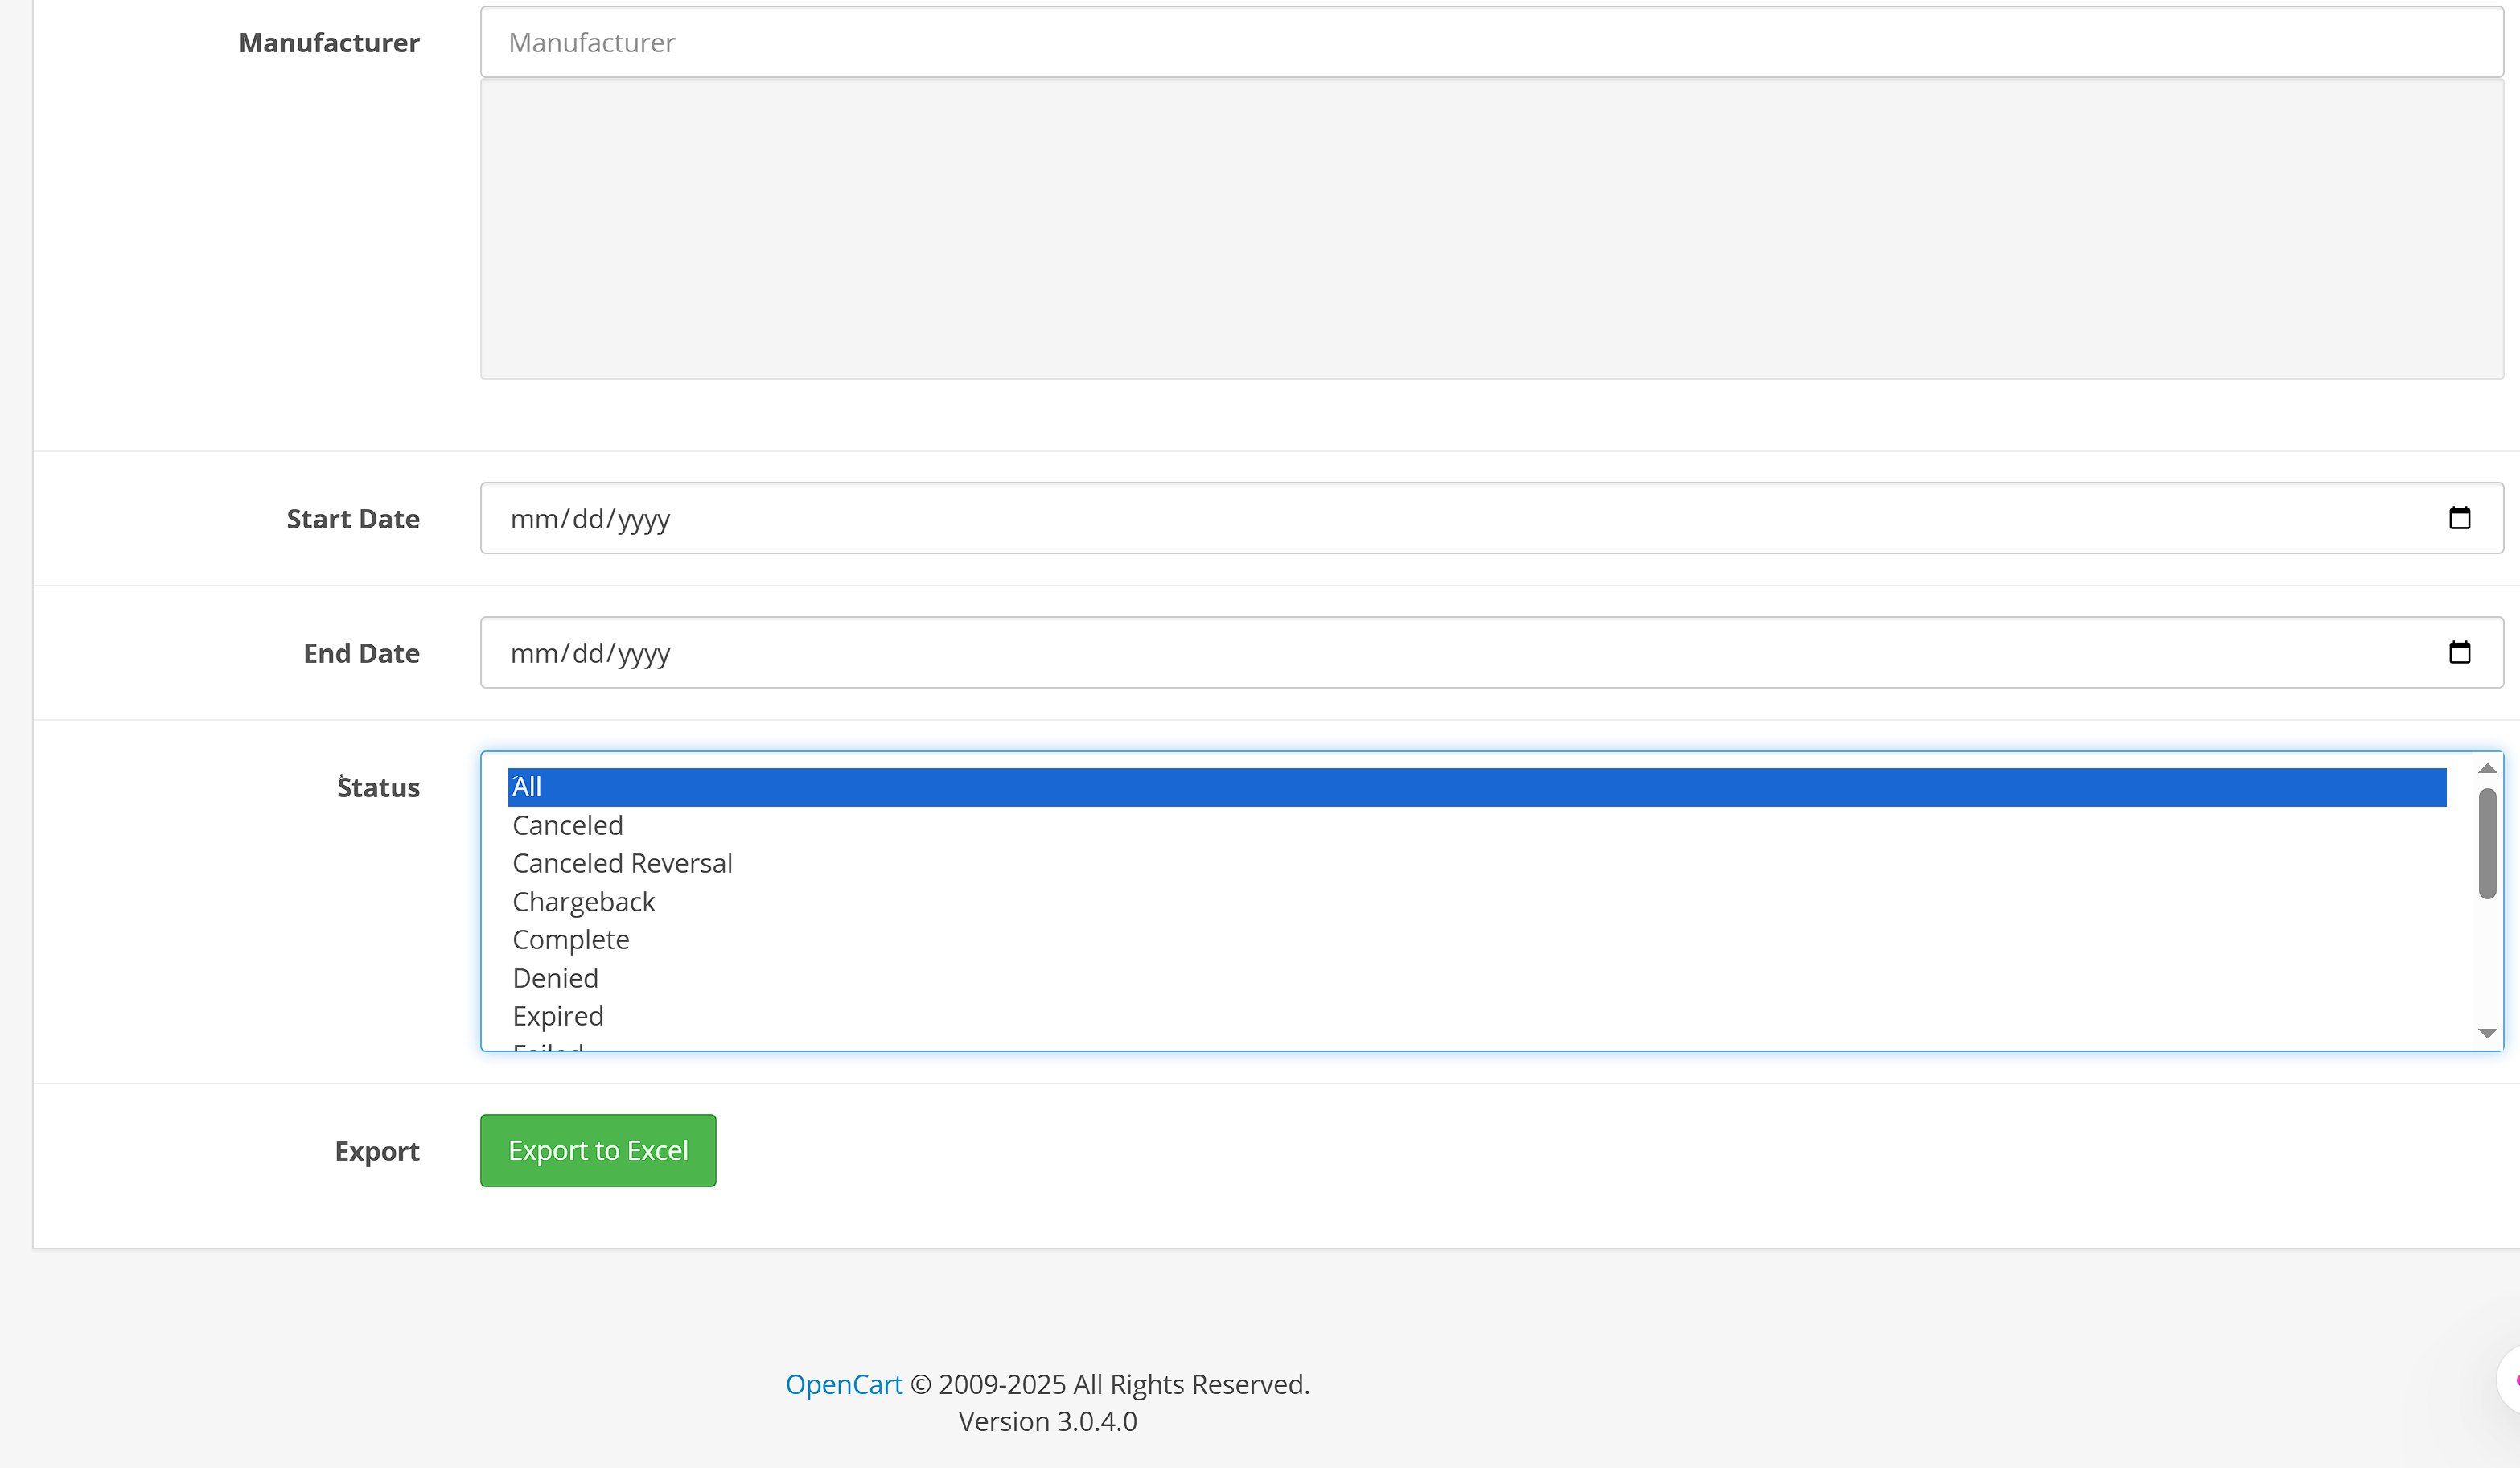Open the End Date calendar picker
This screenshot has height=1468, width=2520.
coord(2459,652)
